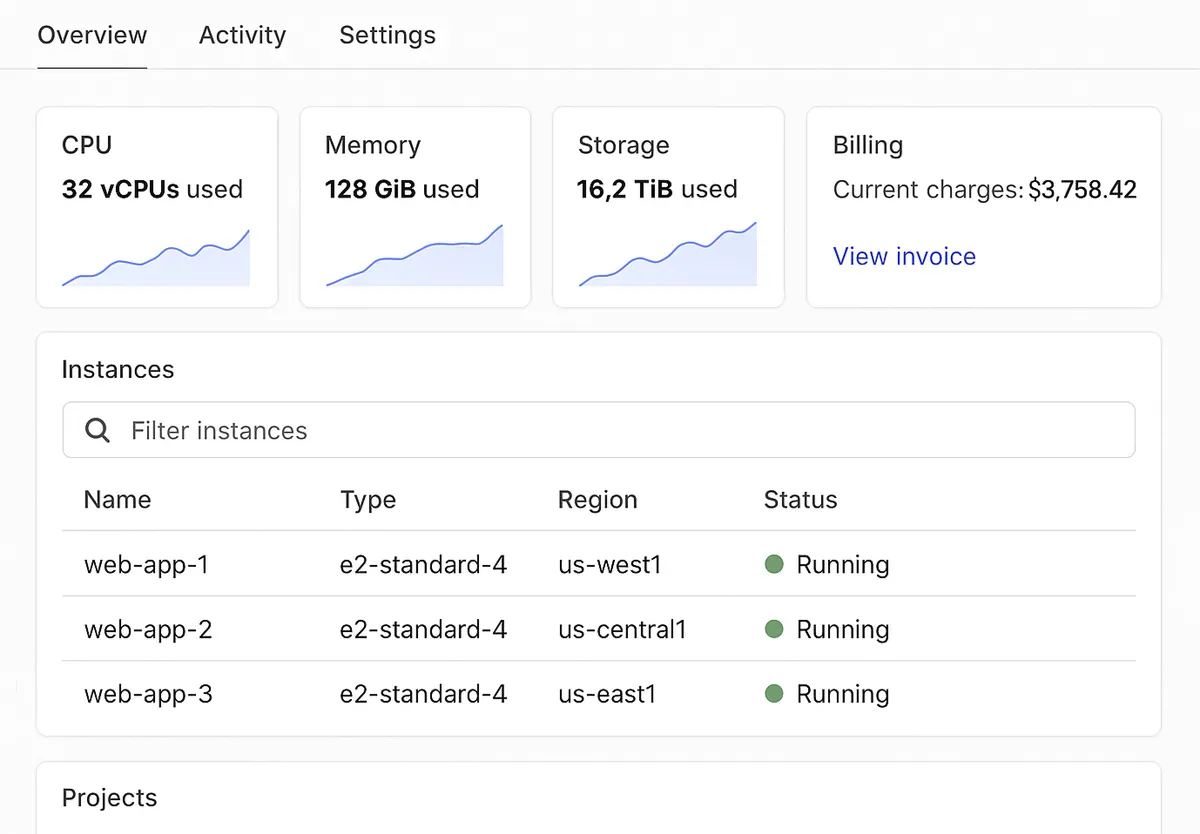Select the Overview tab
Image resolution: width=1200 pixels, height=834 pixels.
point(92,35)
